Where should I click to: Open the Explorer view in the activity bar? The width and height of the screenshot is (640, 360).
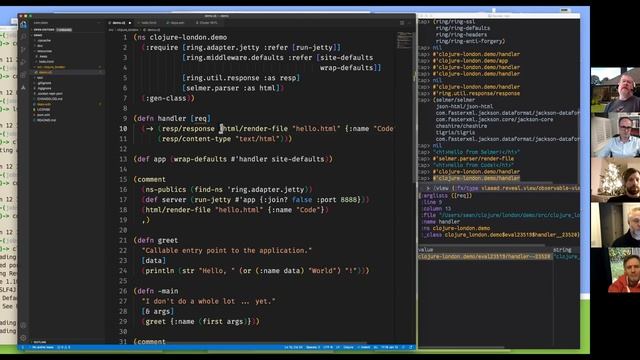click(23, 25)
